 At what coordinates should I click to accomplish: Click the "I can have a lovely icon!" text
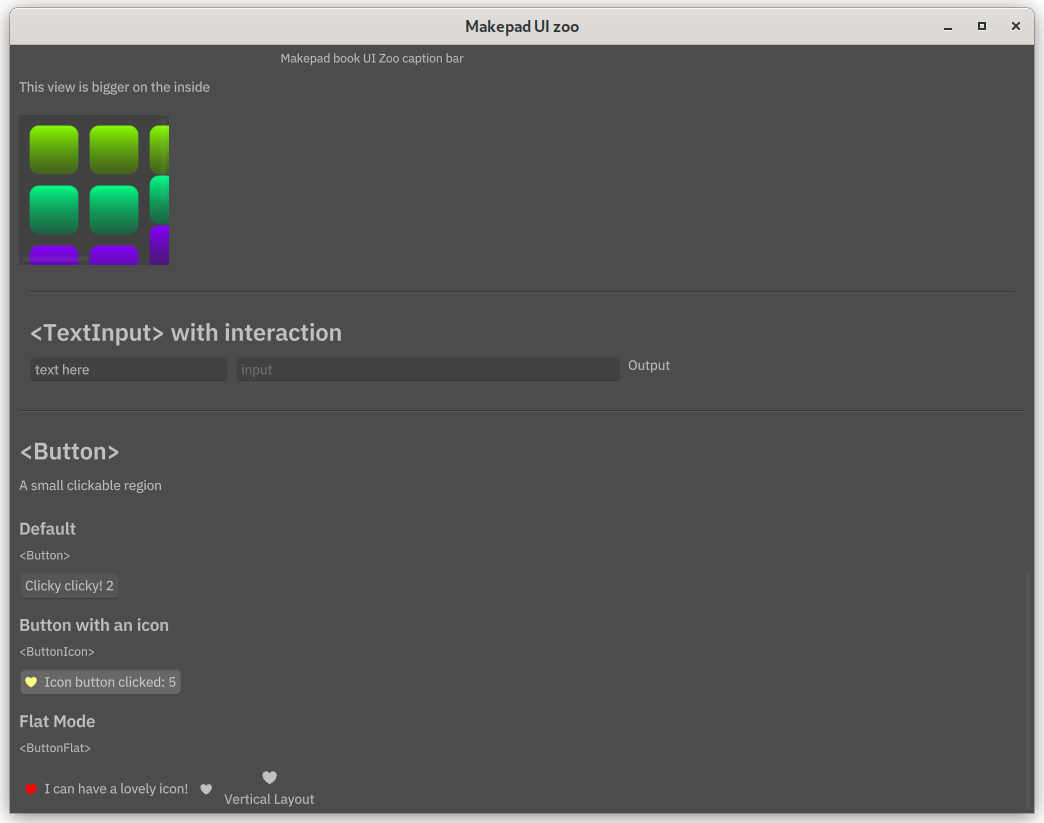116,789
